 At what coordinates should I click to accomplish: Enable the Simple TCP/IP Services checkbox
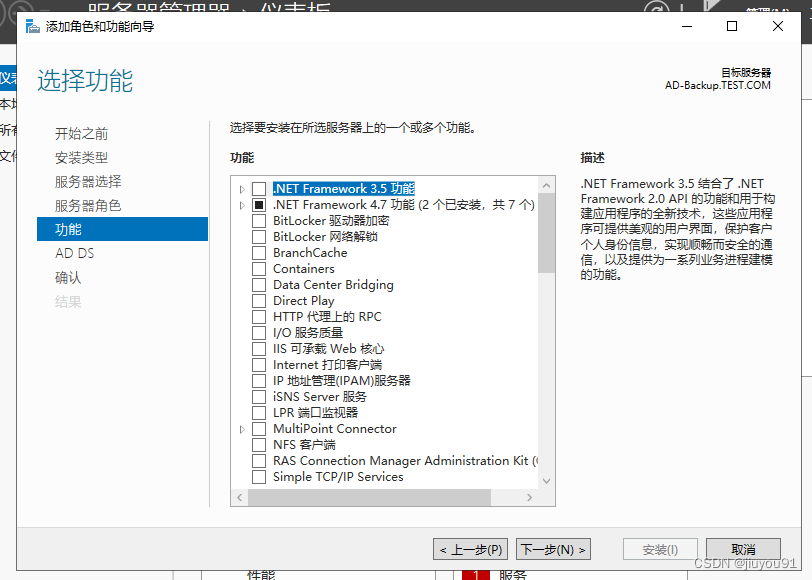[259, 477]
